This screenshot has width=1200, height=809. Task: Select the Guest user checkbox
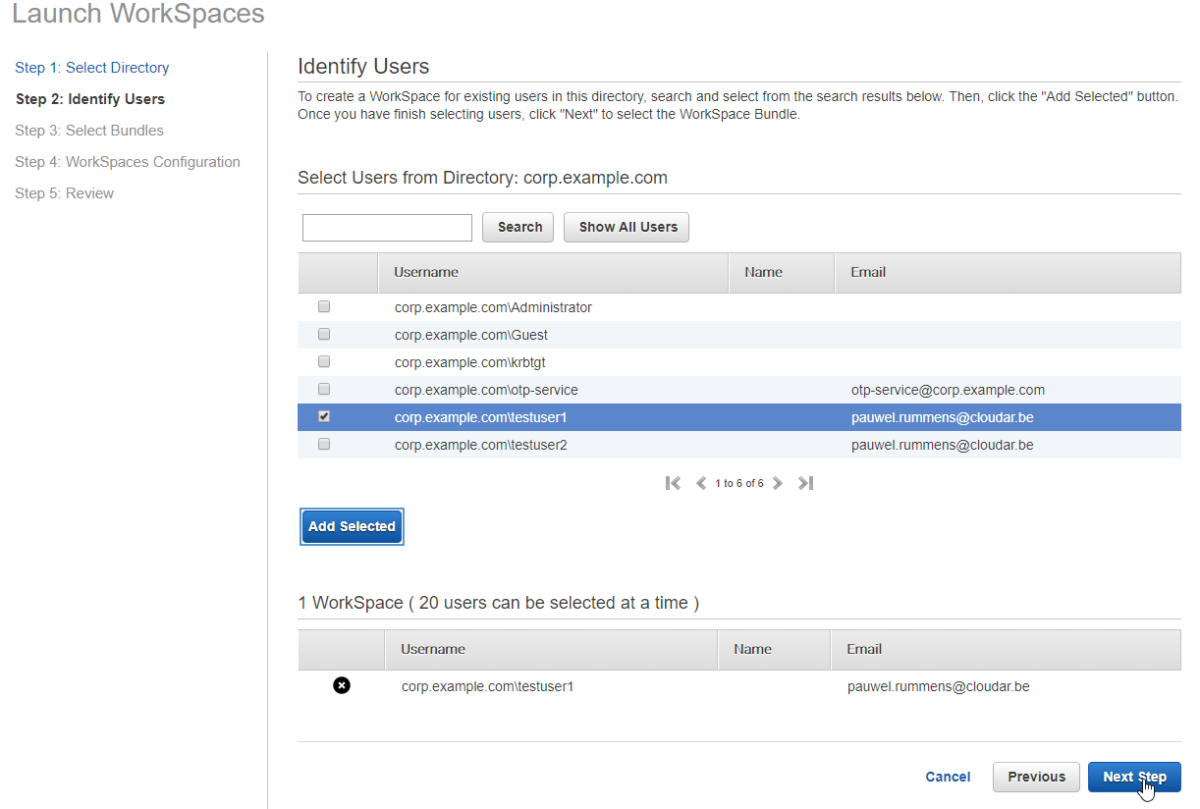point(323,334)
